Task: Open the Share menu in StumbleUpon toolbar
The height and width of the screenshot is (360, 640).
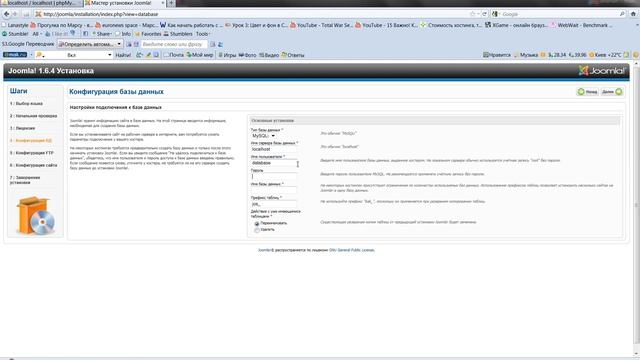Action: 102,34
